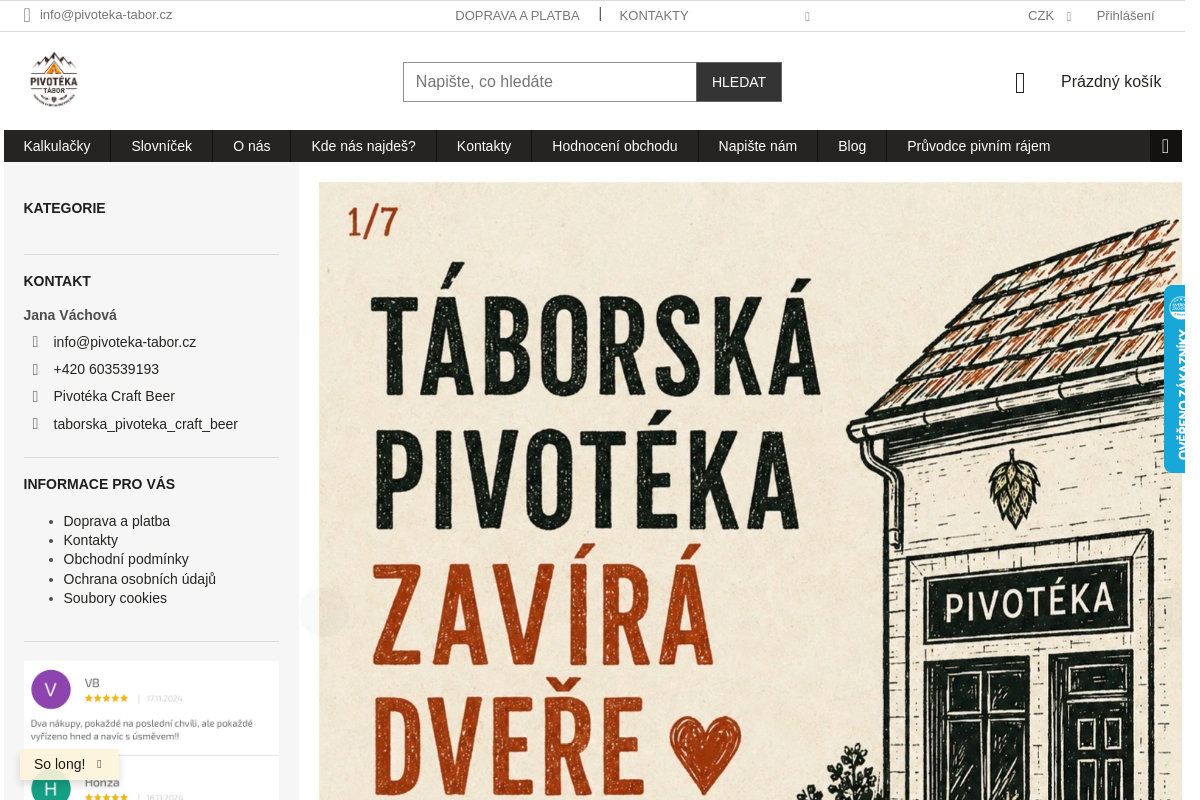This screenshot has width=1200, height=800.
Task: Open the Kde nás najdeš? menu item
Action: pyautogui.click(x=363, y=146)
